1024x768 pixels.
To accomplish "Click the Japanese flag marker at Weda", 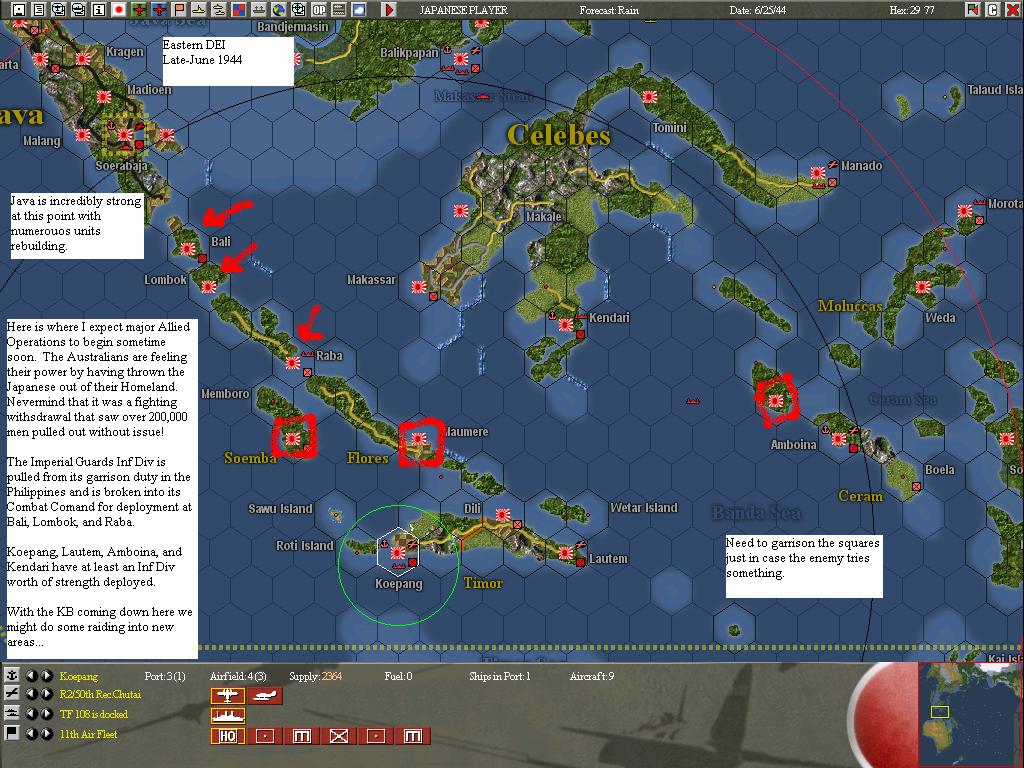I will pyautogui.click(x=923, y=287).
